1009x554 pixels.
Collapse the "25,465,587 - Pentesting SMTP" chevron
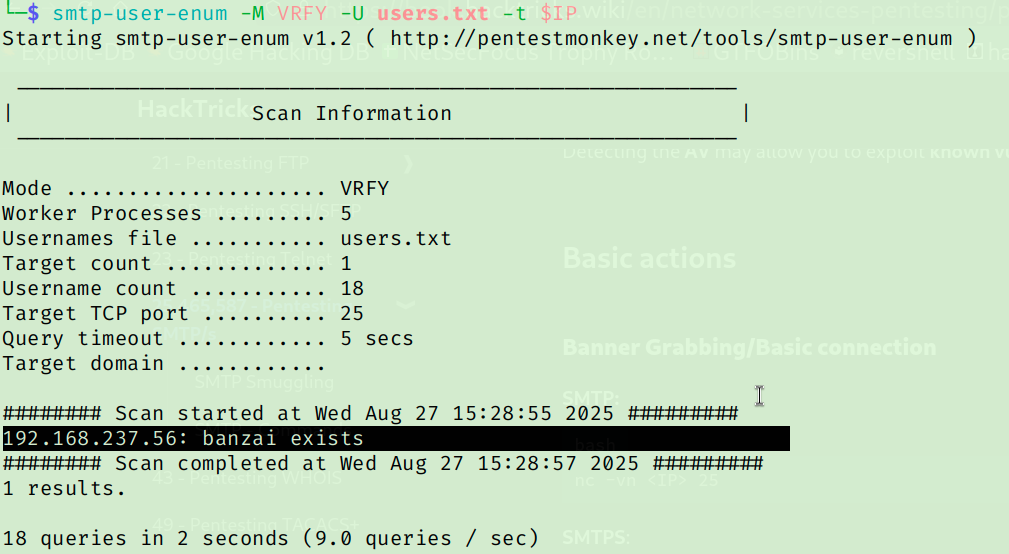tap(405, 305)
